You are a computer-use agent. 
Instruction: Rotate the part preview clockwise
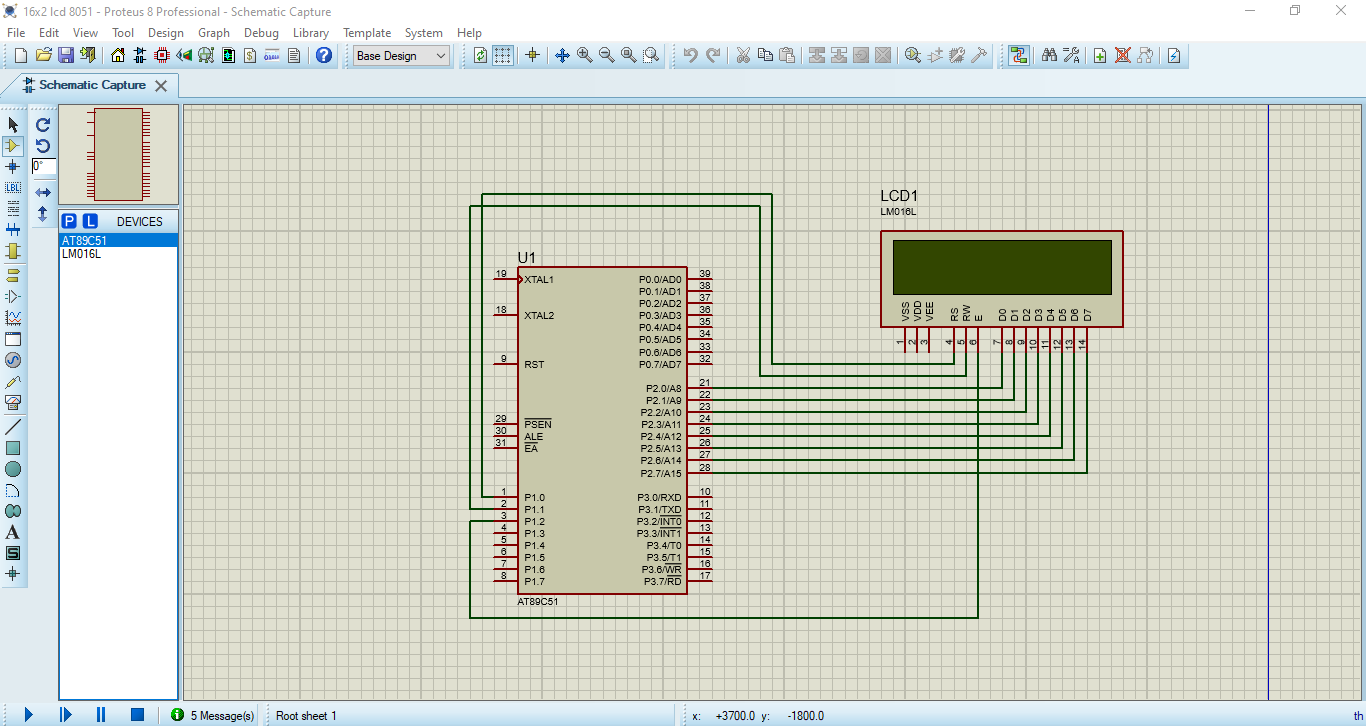click(41, 124)
